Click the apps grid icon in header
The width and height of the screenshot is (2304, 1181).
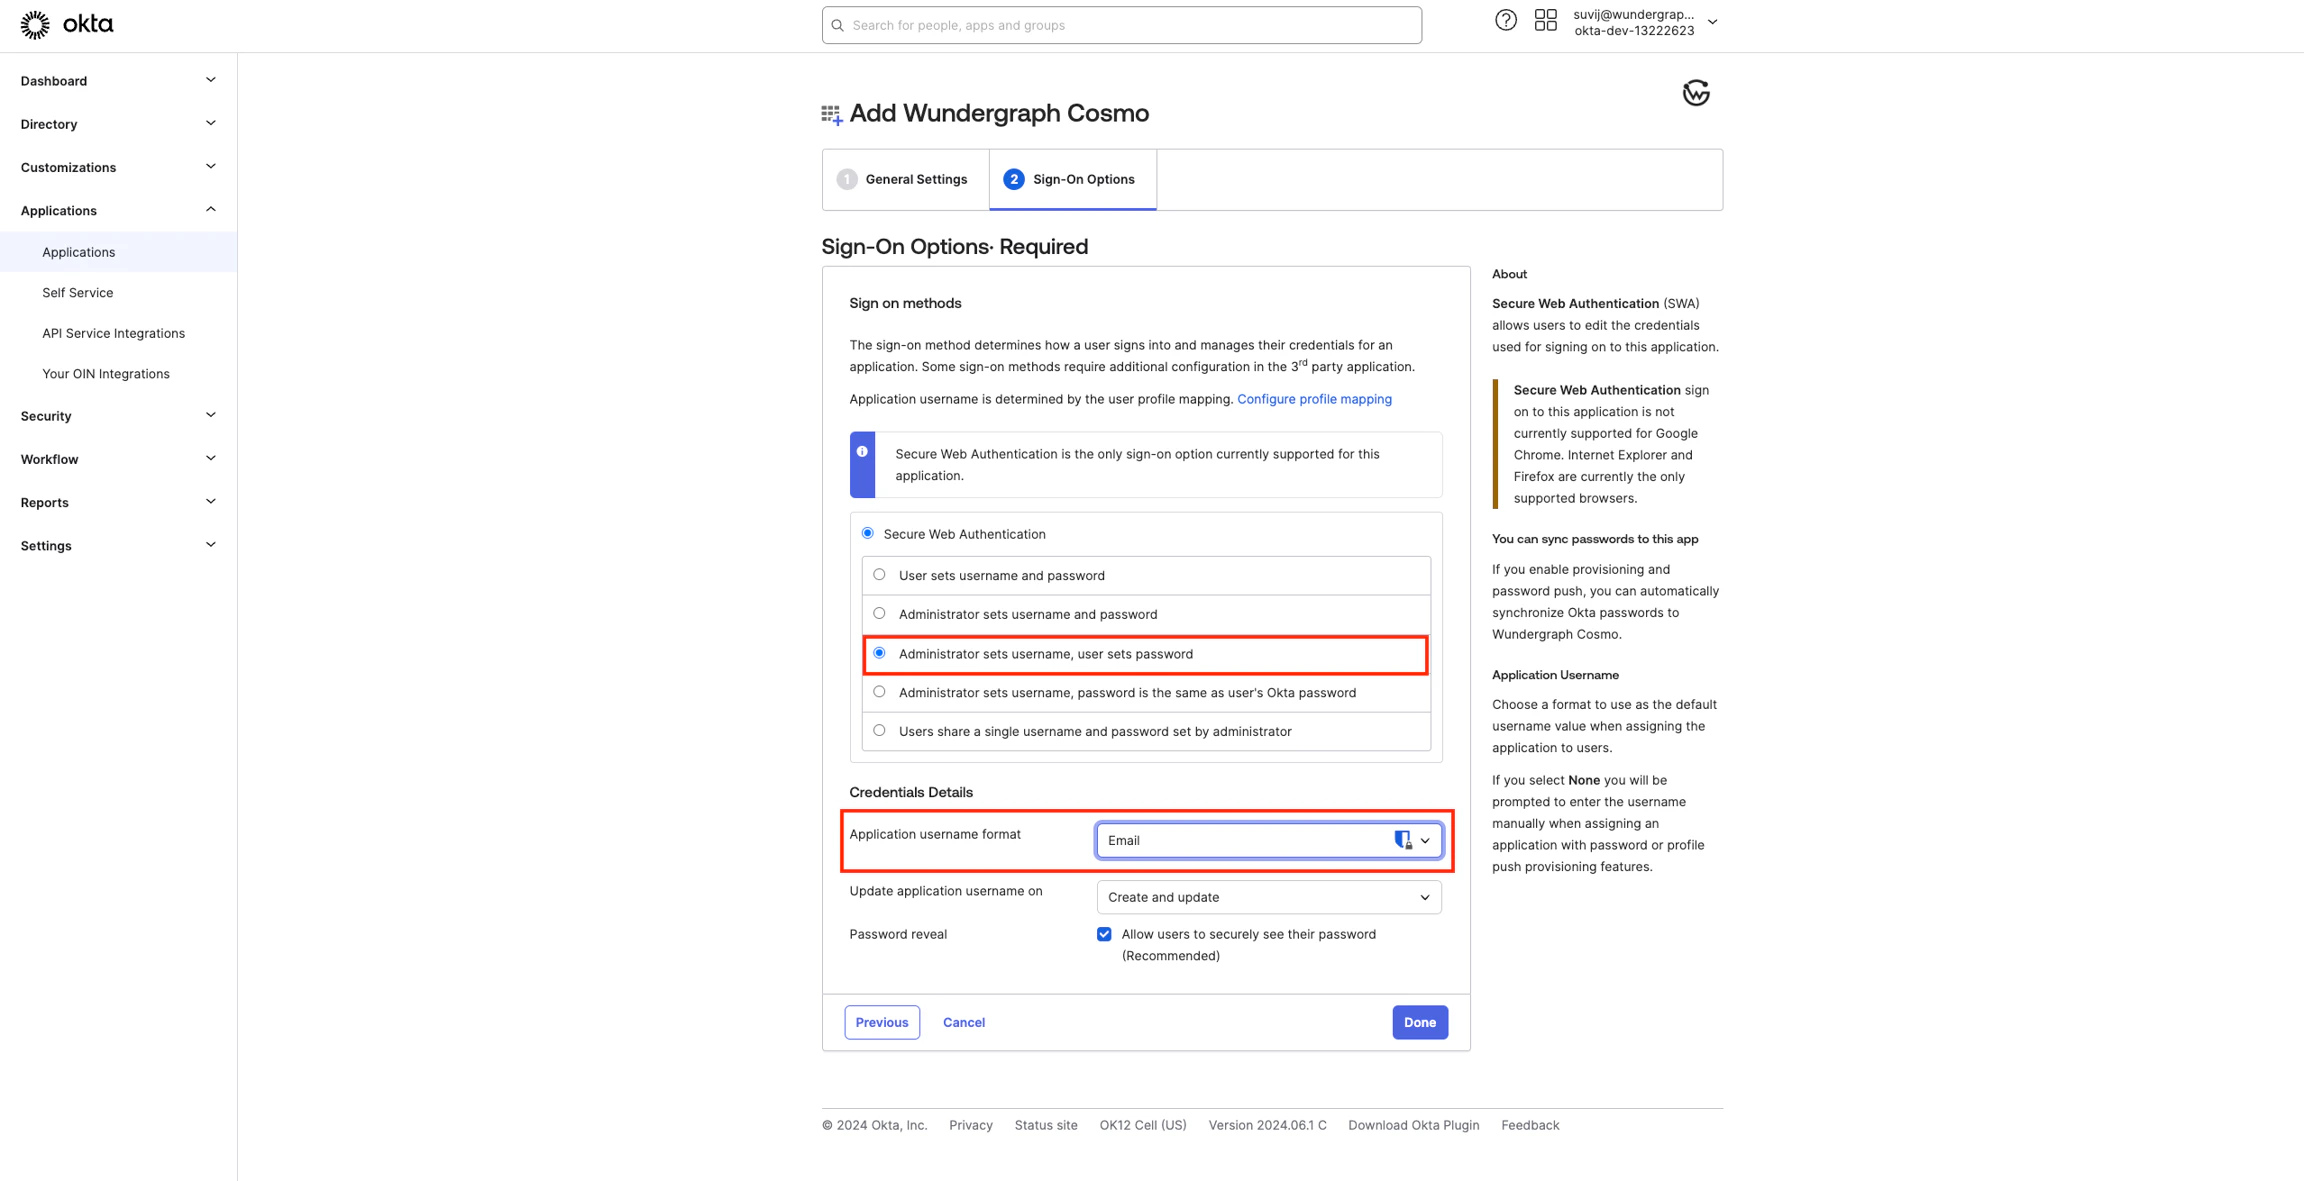tap(1545, 19)
